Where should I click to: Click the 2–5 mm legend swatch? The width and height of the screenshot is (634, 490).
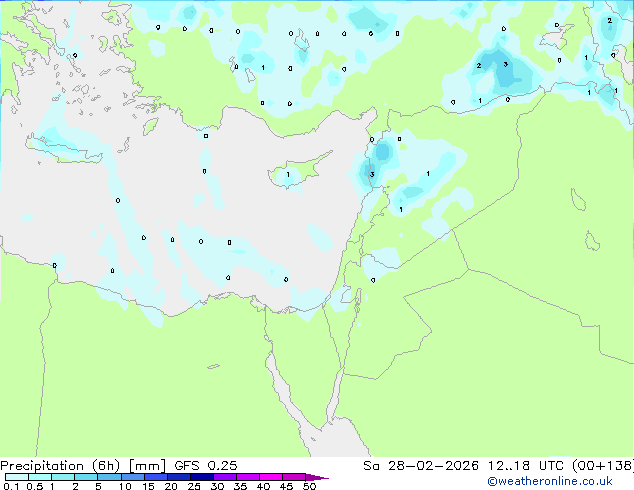click(86, 477)
